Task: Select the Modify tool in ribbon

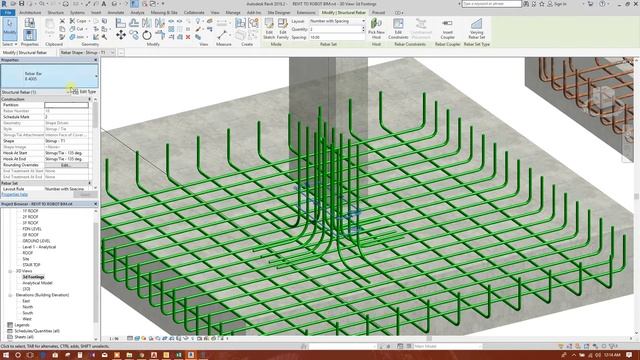Action: 10,29
